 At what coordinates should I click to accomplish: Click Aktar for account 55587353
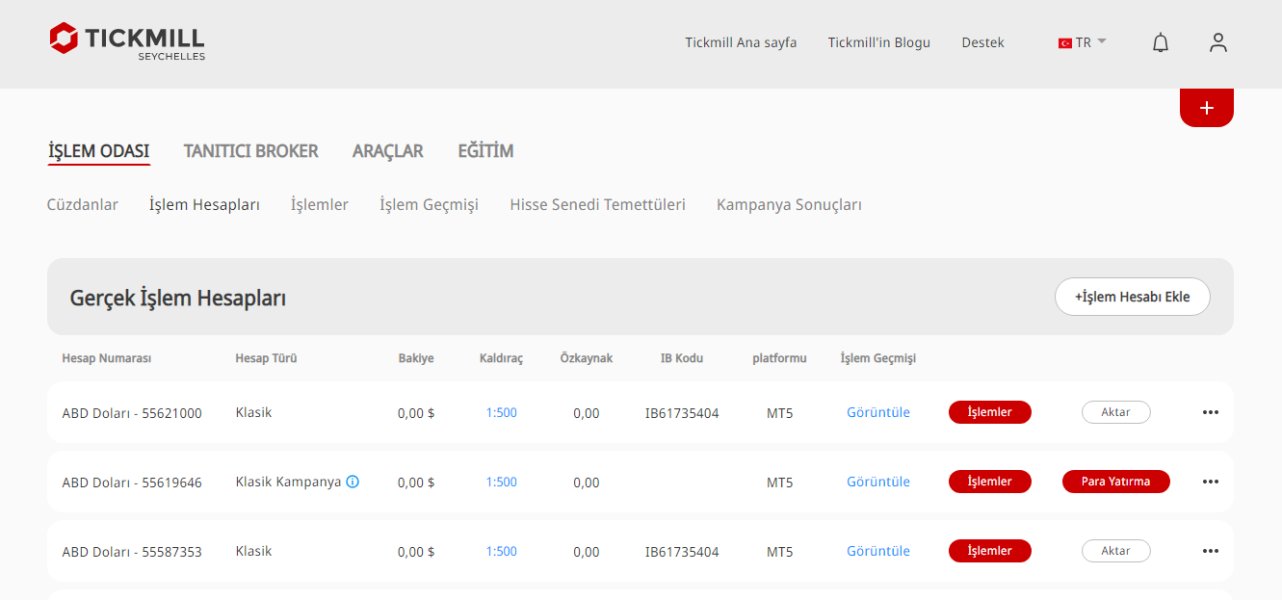[1116, 551]
